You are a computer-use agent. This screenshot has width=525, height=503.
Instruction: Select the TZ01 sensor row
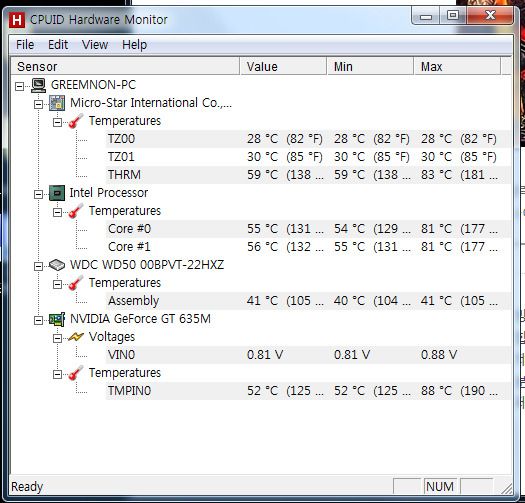click(308, 157)
